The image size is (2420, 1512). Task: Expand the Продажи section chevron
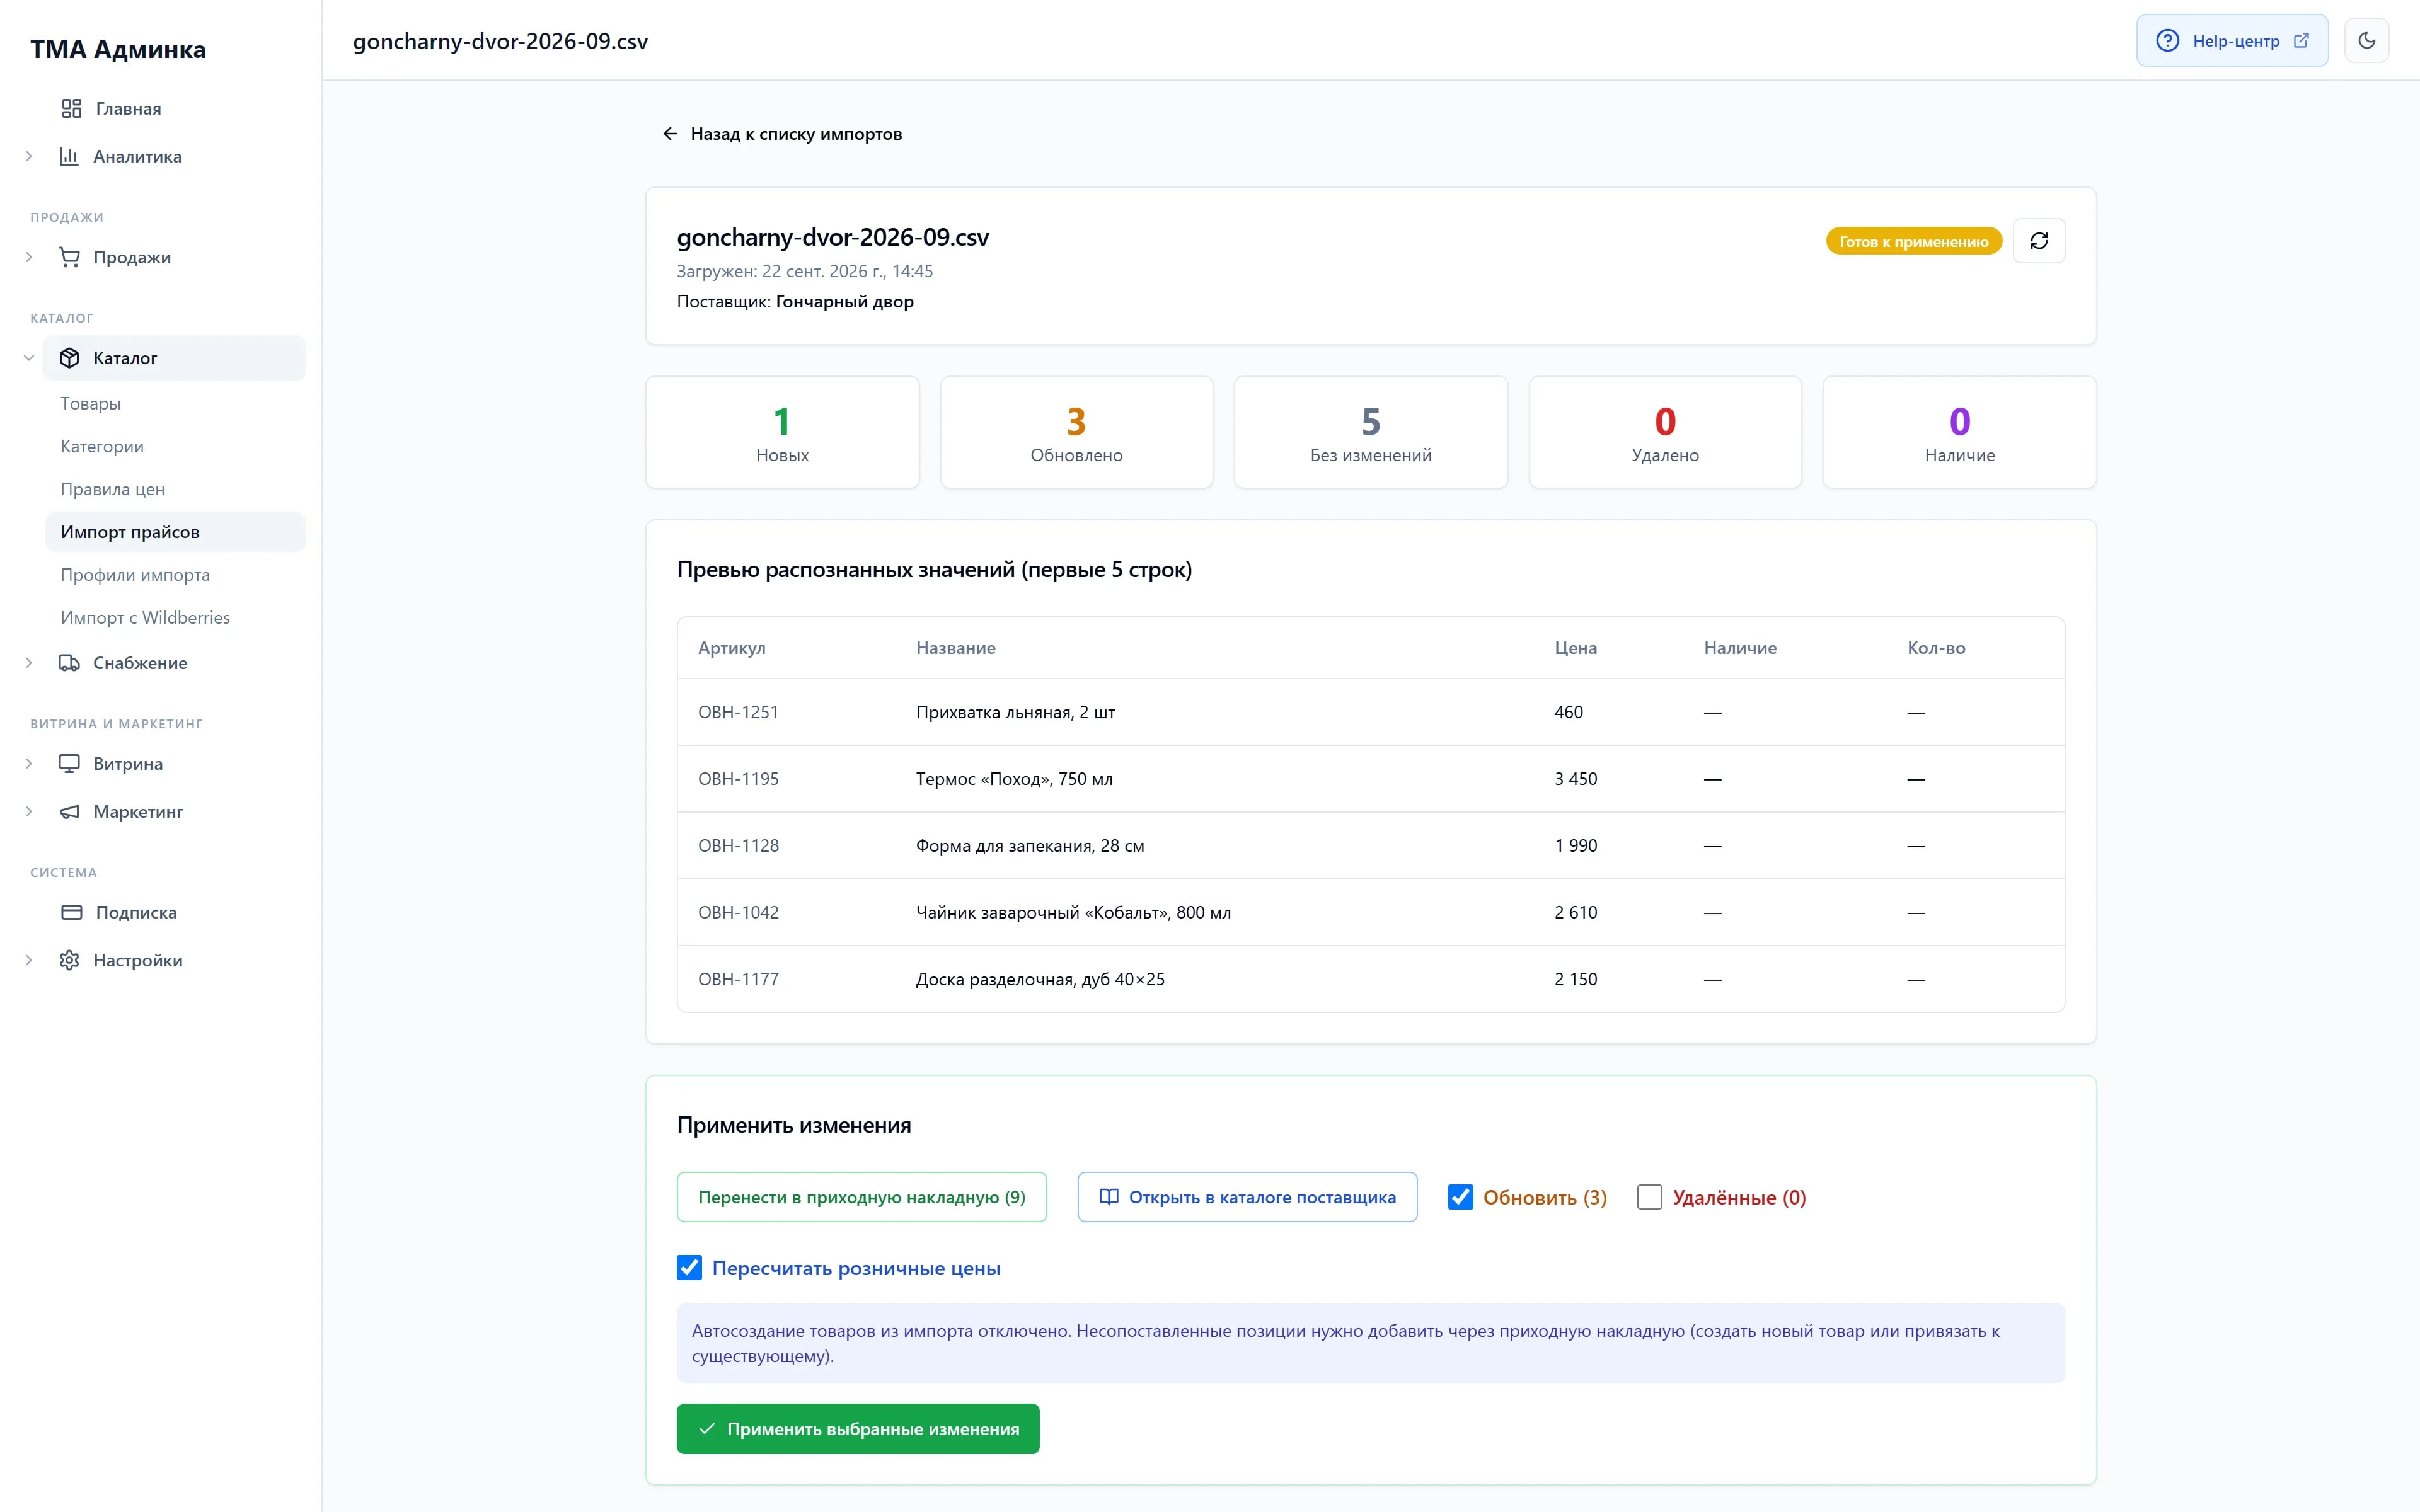(x=29, y=257)
